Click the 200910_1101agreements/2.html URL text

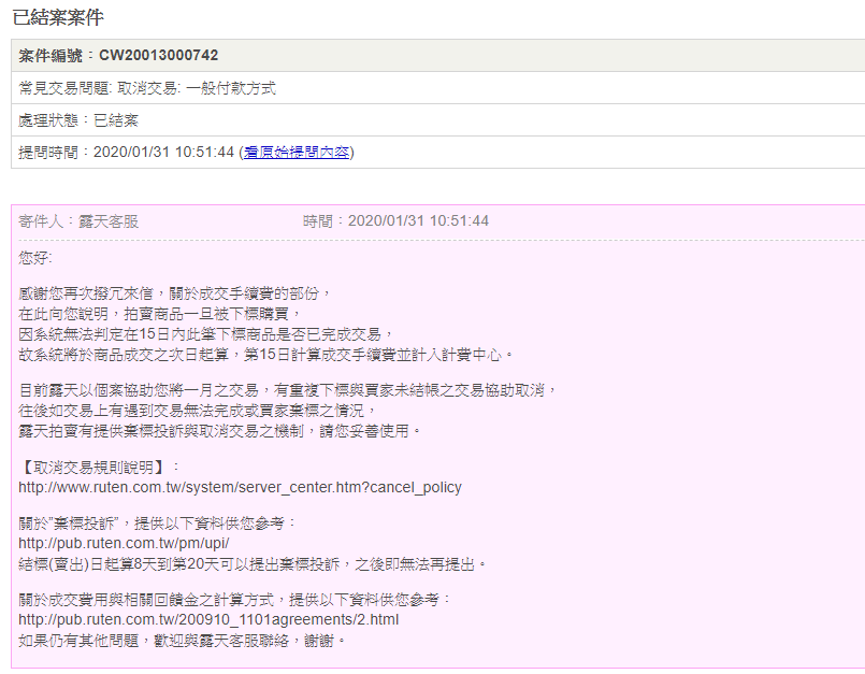tap(209, 620)
